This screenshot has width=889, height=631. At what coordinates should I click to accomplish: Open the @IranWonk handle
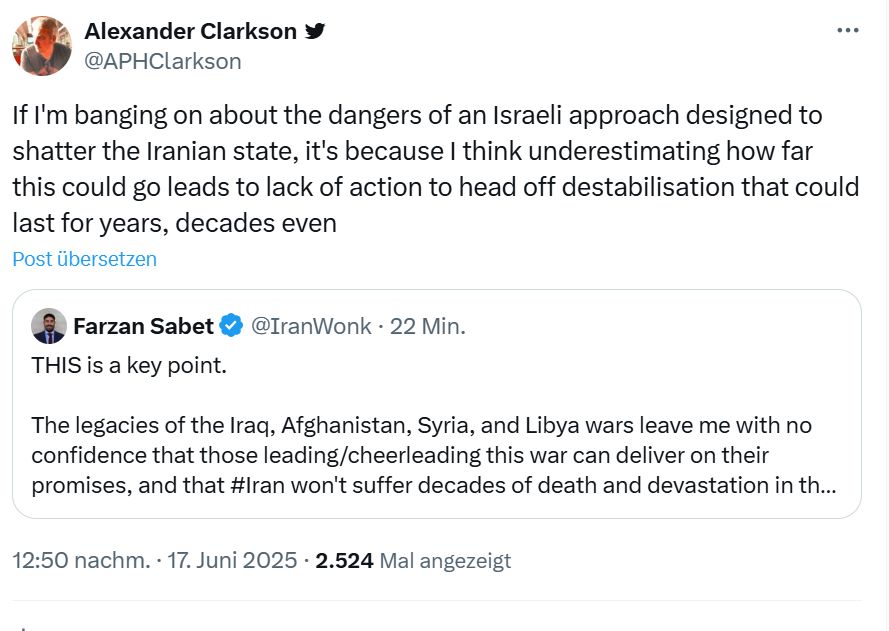coord(311,327)
